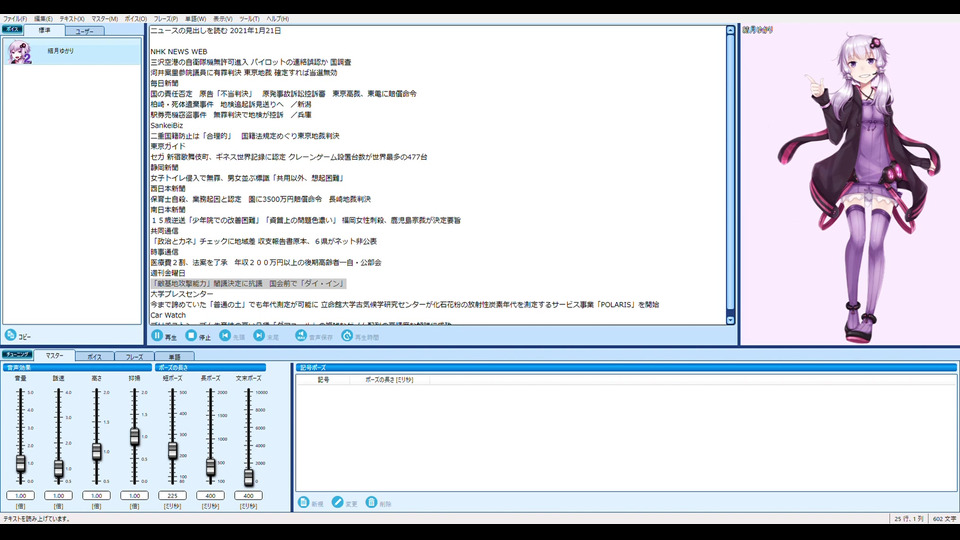
Task: Click the 抑揚 value field showing 1.00
Action: point(135,495)
